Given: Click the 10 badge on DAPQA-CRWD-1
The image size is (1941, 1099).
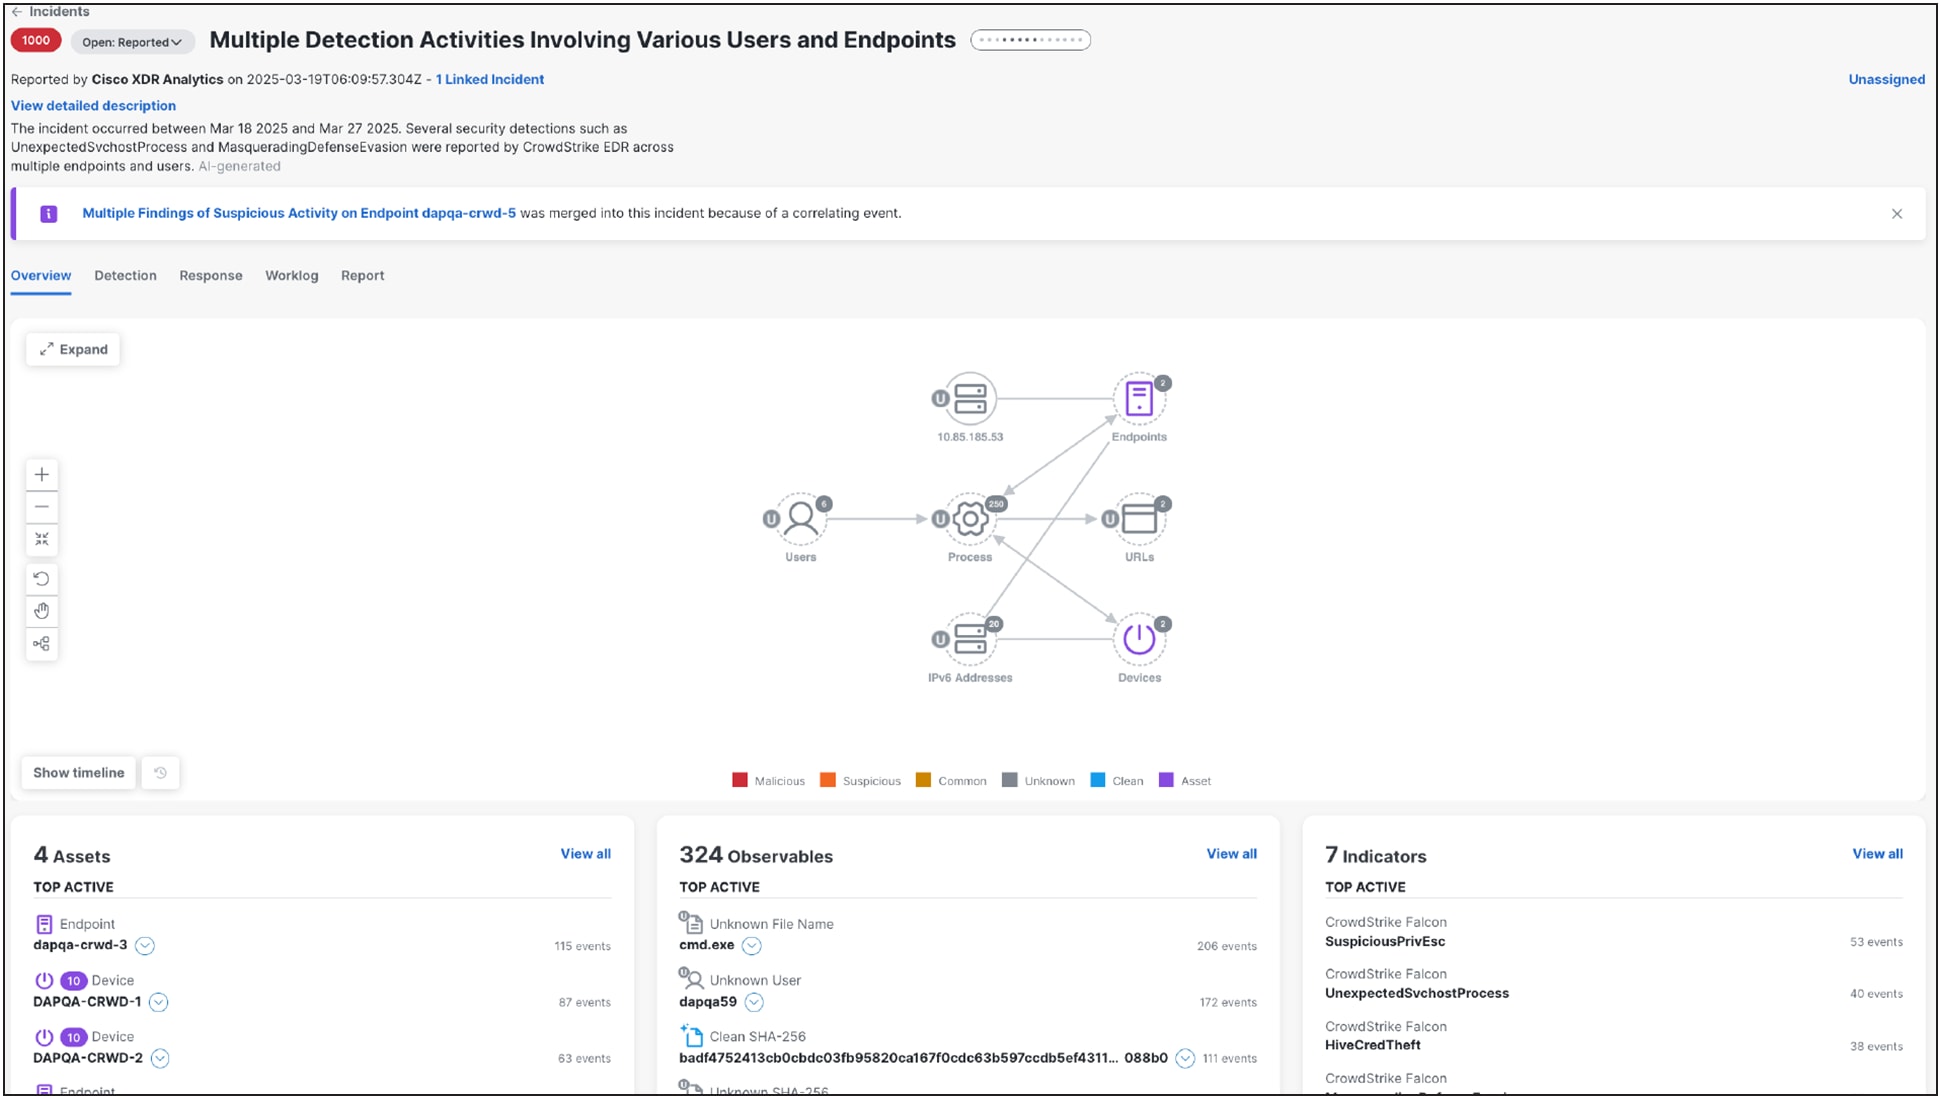Looking at the screenshot, I should (73, 981).
